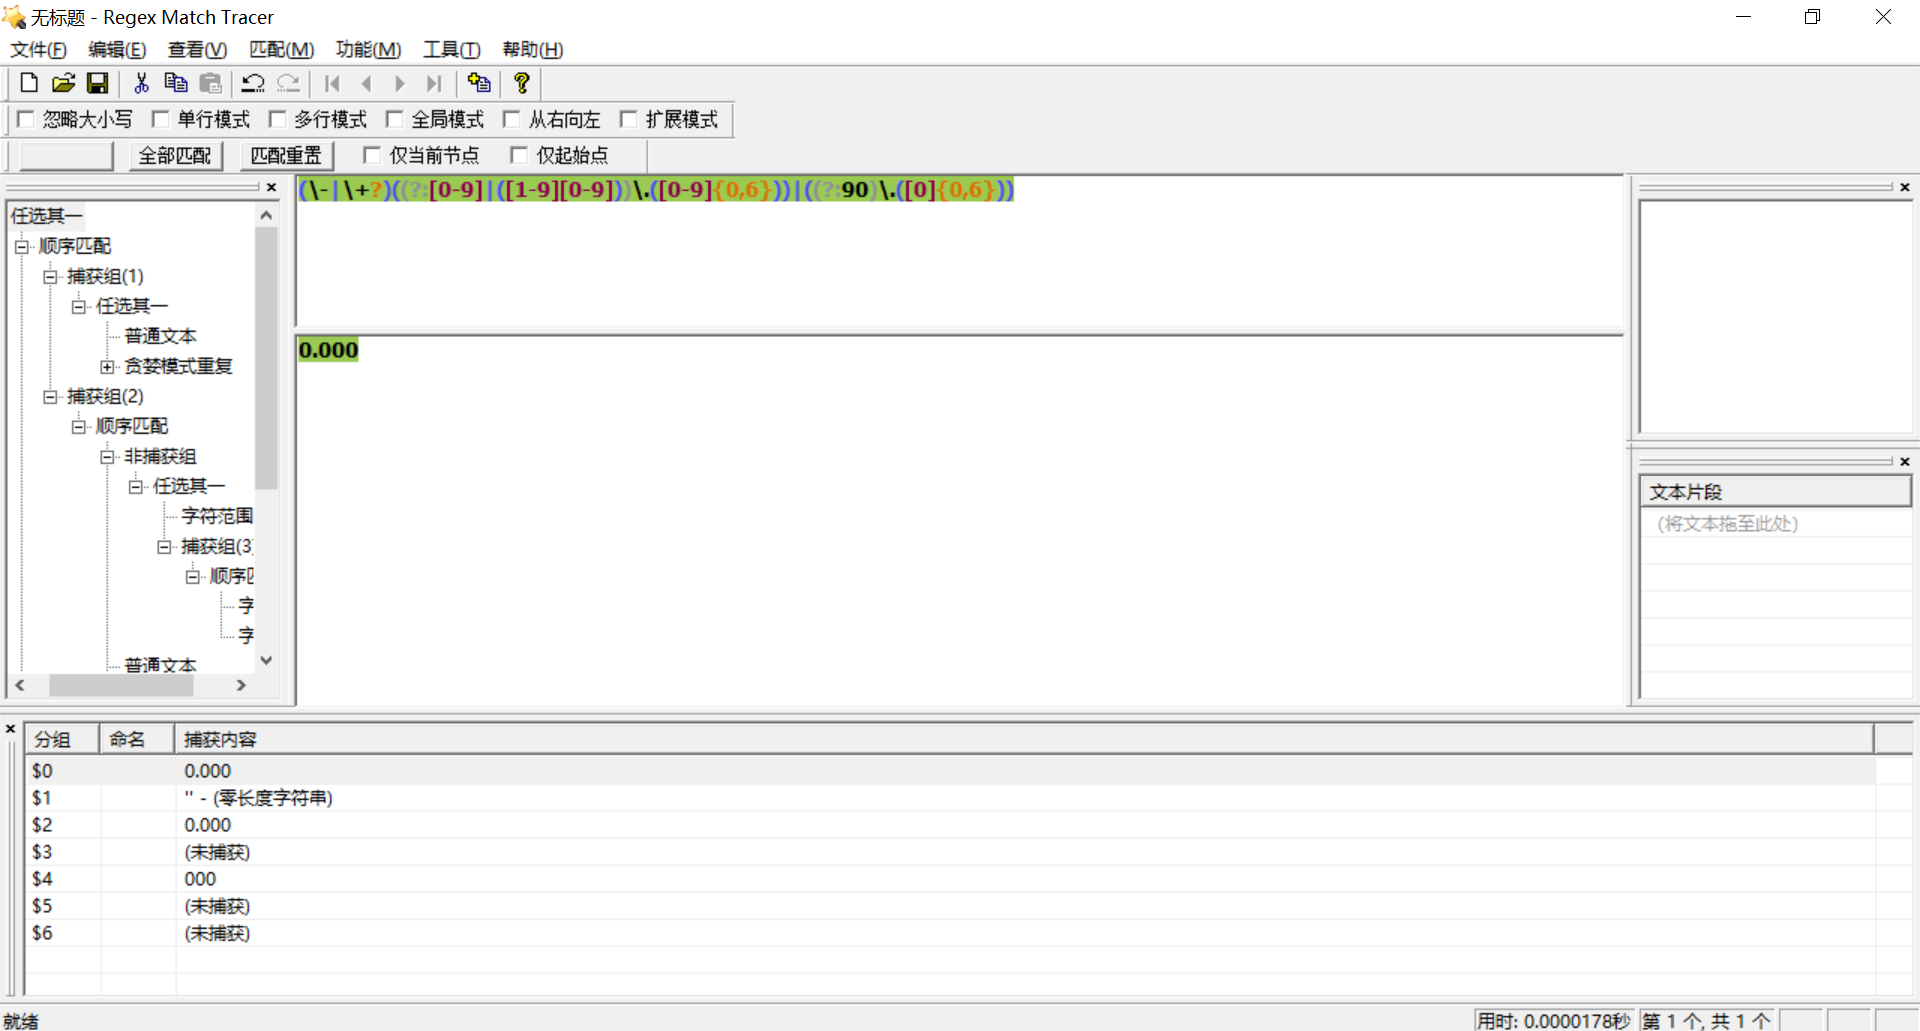Collapse 顺序匹配 under 捕获组(2)

78,426
